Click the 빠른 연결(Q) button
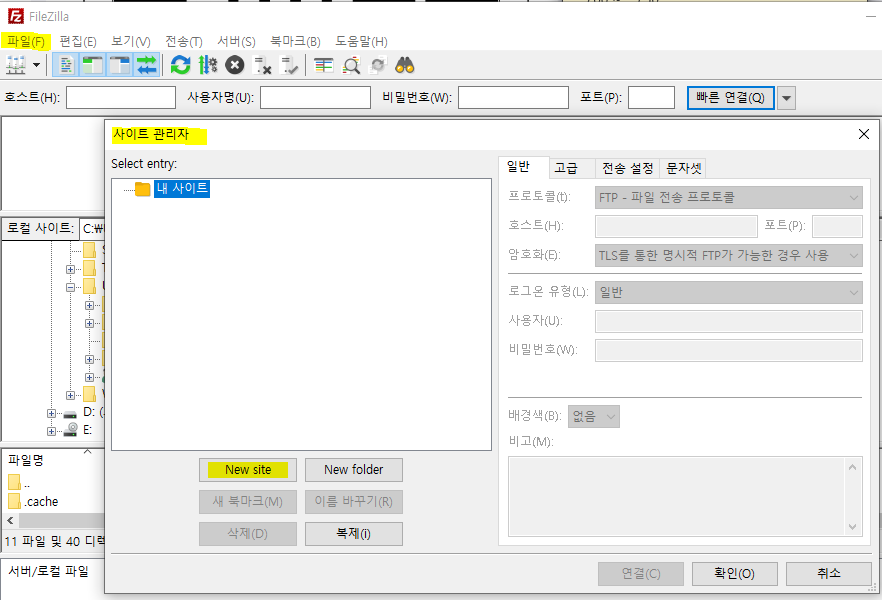This screenshot has height=600, width=882. 730,98
